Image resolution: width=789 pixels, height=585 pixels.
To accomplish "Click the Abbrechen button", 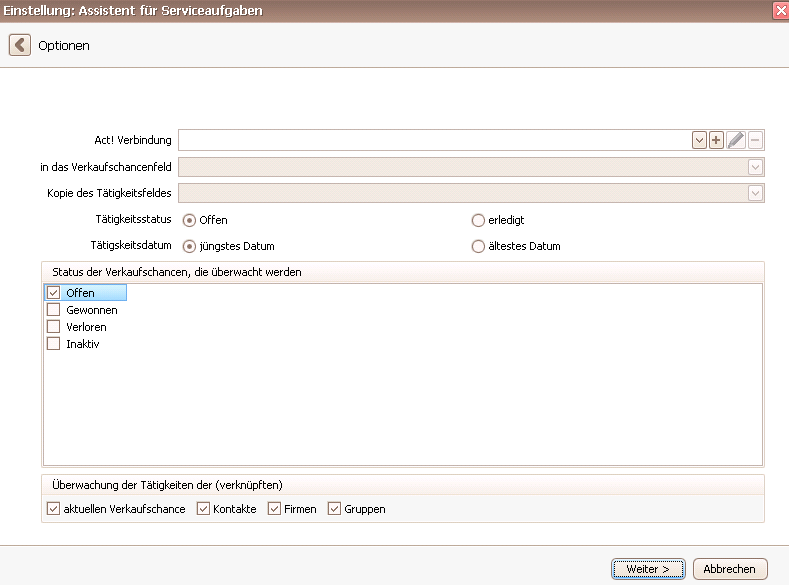I will [730, 569].
